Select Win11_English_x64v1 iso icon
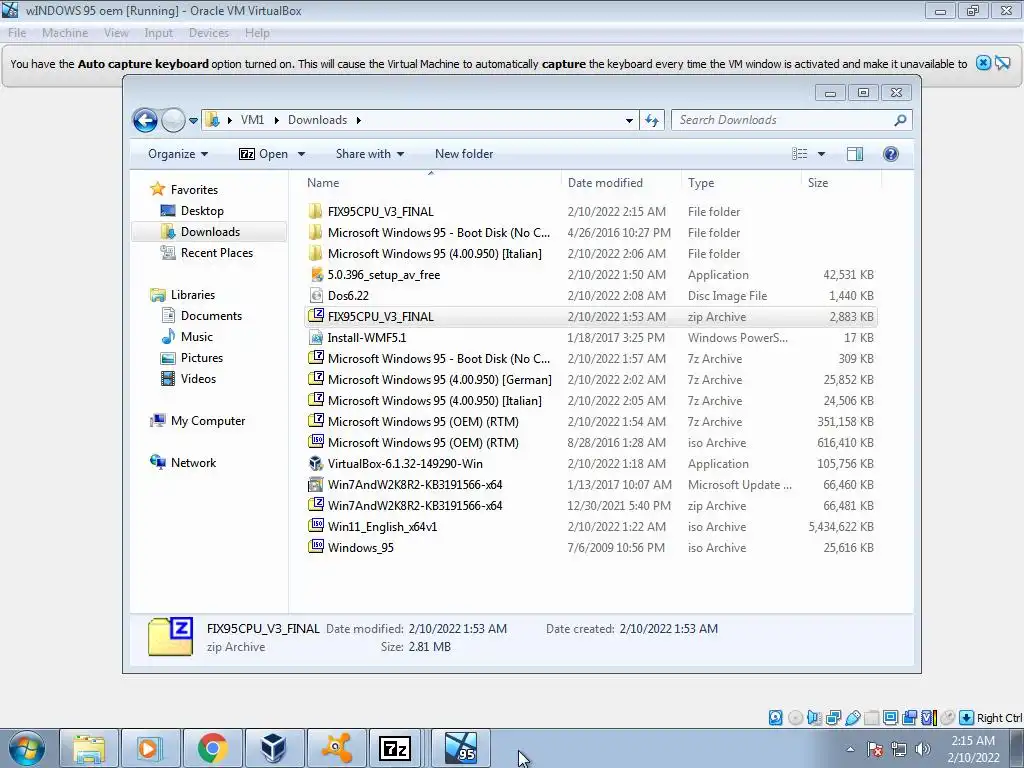Image resolution: width=1024 pixels, height=768 pixels. point(316,526)
